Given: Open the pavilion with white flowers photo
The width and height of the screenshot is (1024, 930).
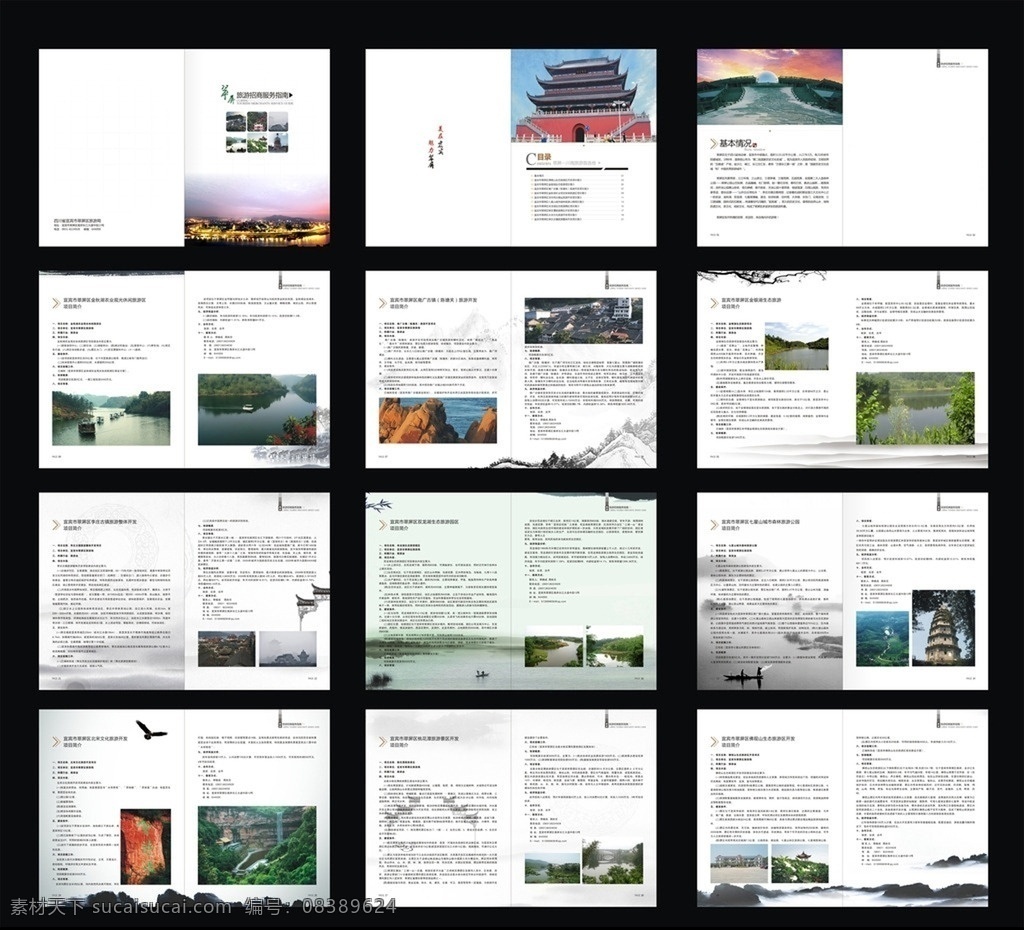Looking at the screenshot, I should point(800,865).
